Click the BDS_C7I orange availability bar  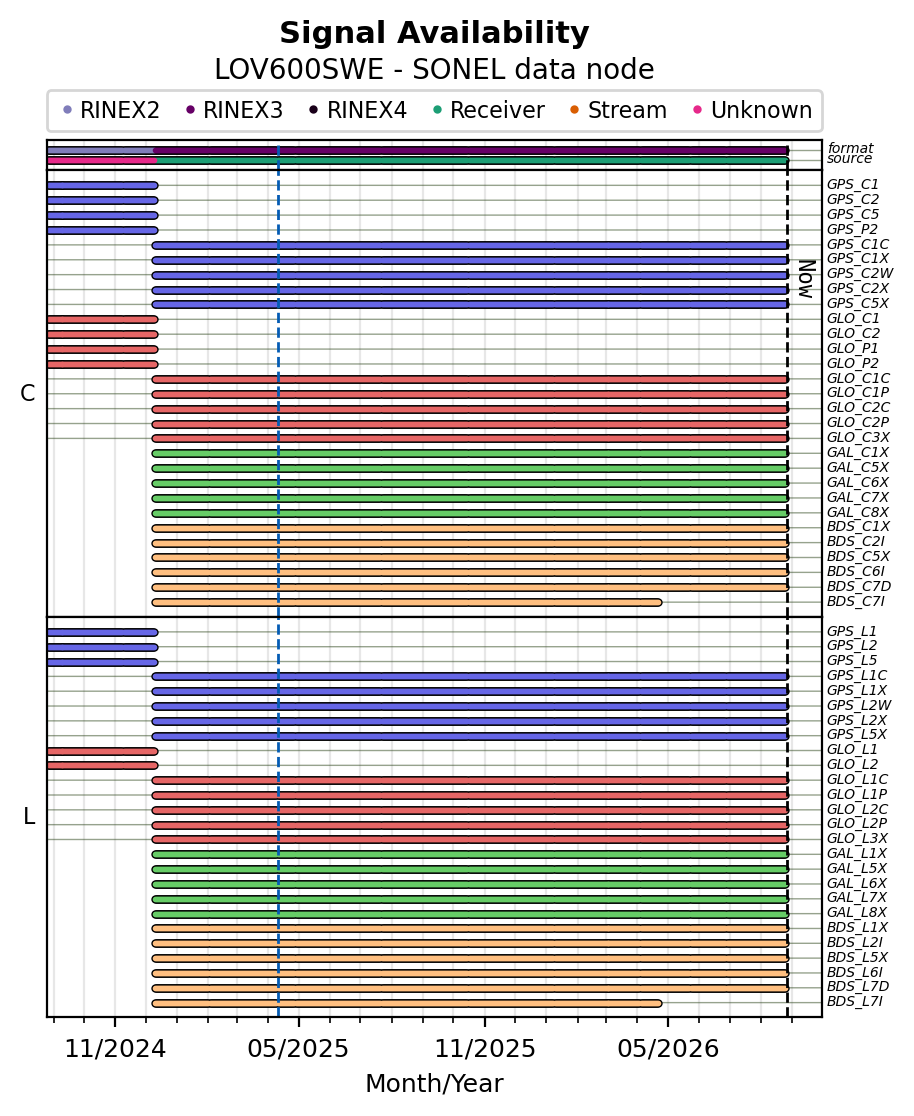[406, 602]
